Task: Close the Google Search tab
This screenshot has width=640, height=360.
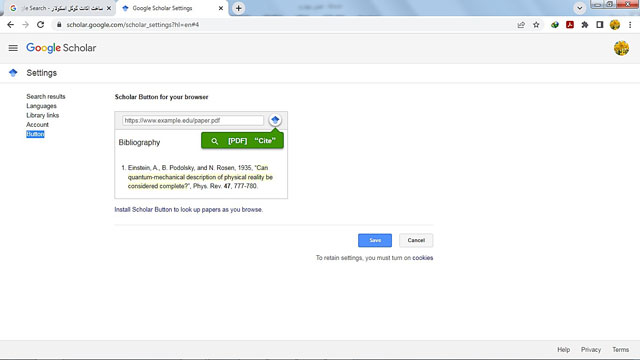Action: (x=109, y=8)
